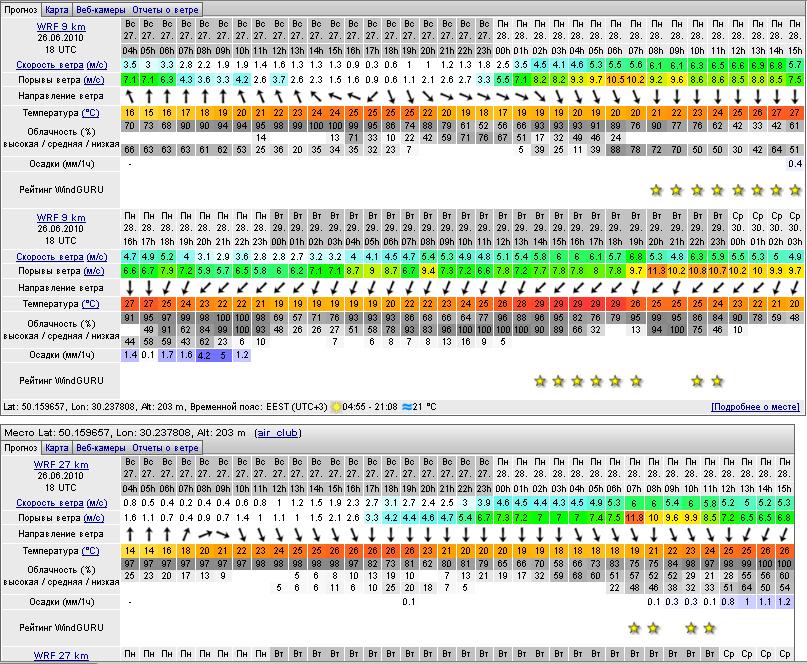Click last rating star in WRF 27 km table
807x664 pixels.
coord(709,628)
